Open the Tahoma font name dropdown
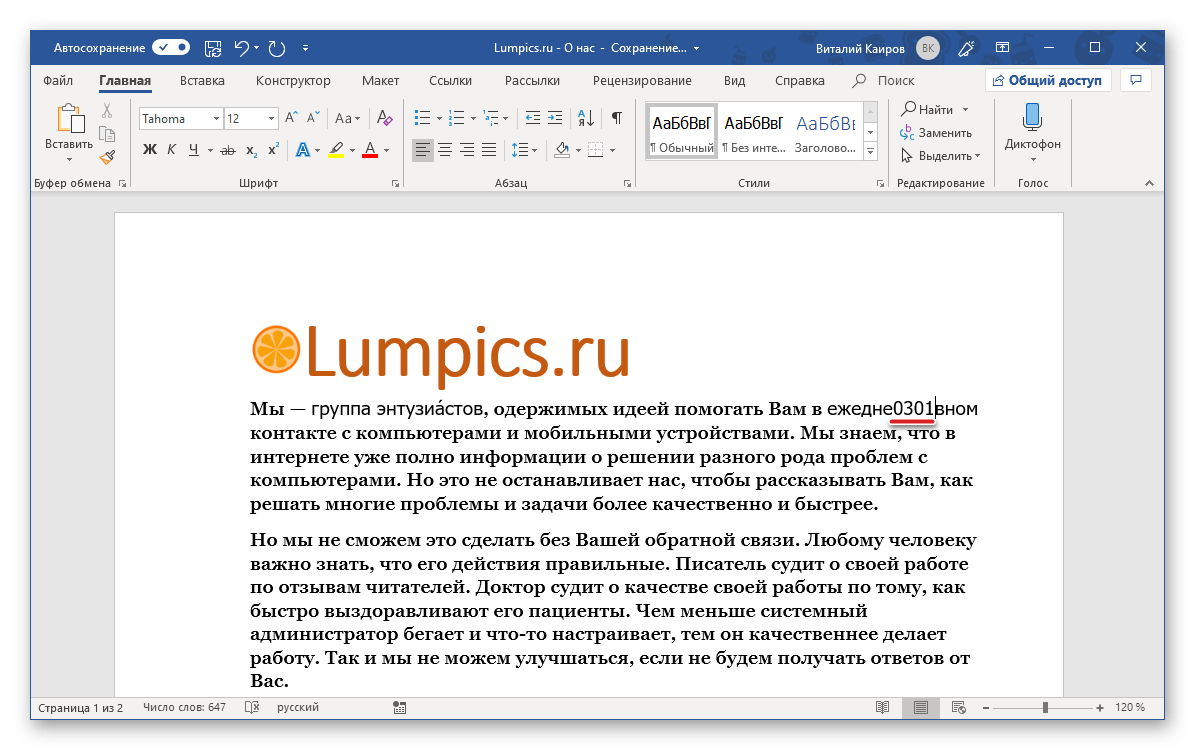The width and height of the screenshot is (1195, 750). (216, 119)
